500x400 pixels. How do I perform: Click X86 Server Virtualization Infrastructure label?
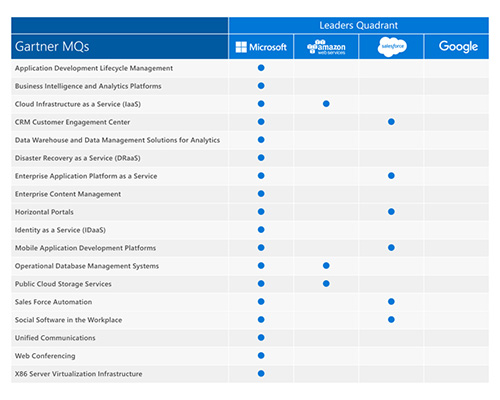[78, 374]
